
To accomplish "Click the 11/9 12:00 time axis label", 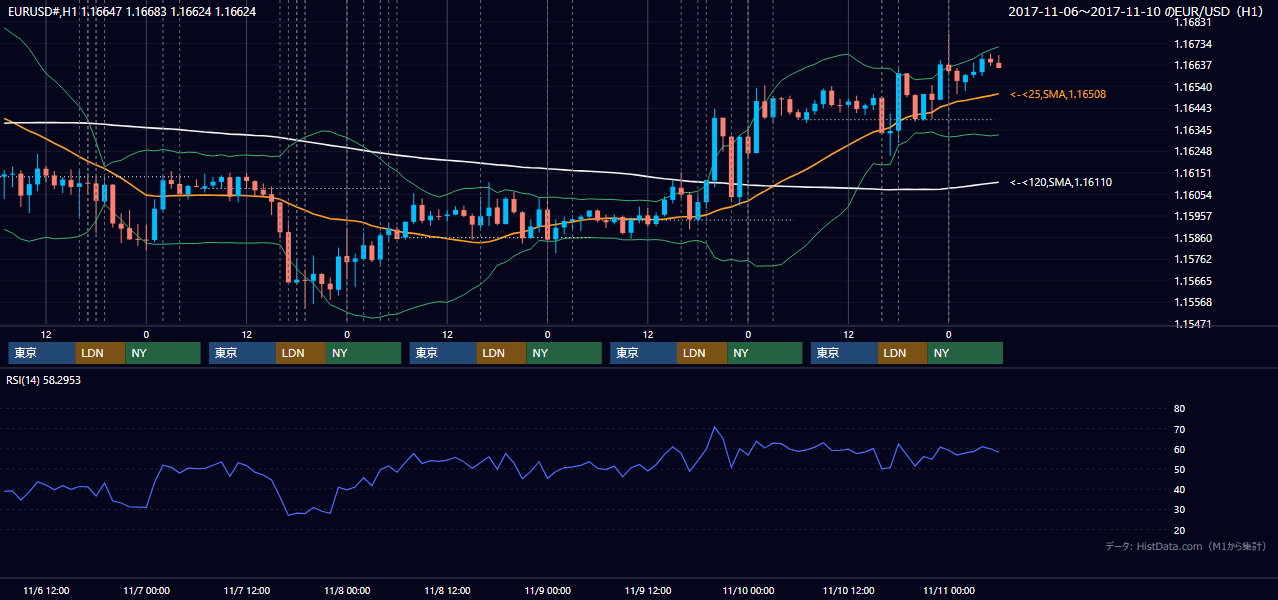I will [648, 590].
